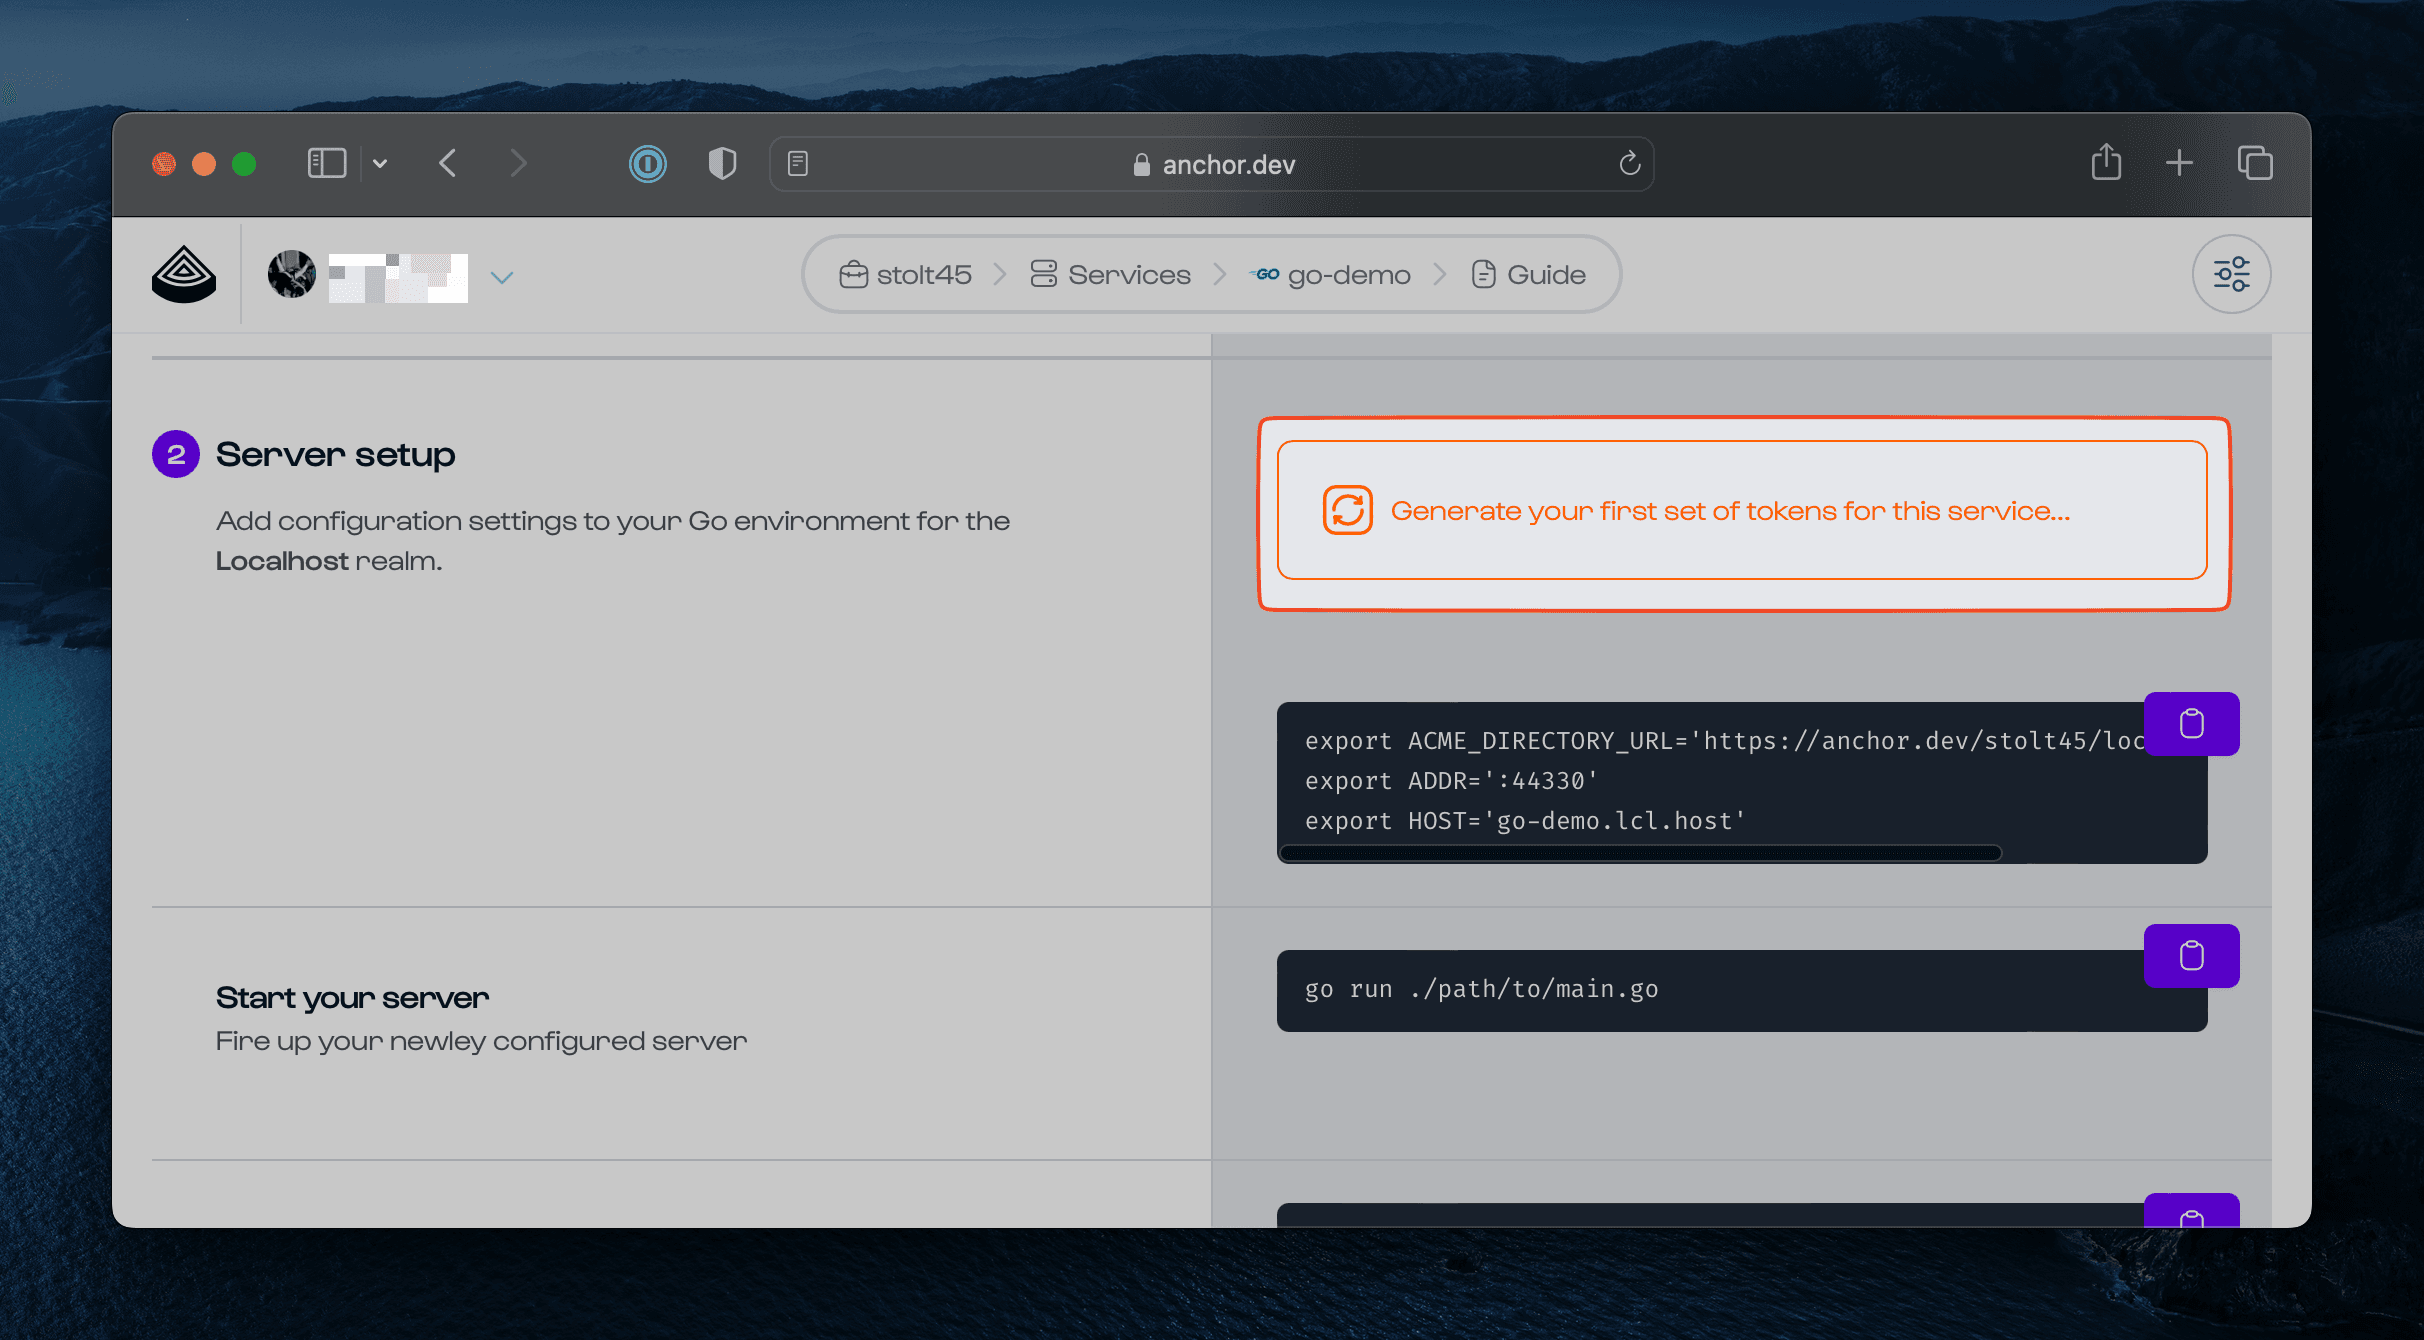This screenshot has width=2424, height=1340.
Task: Open the privacy shield report icon
Action: (x=722, y=164)
